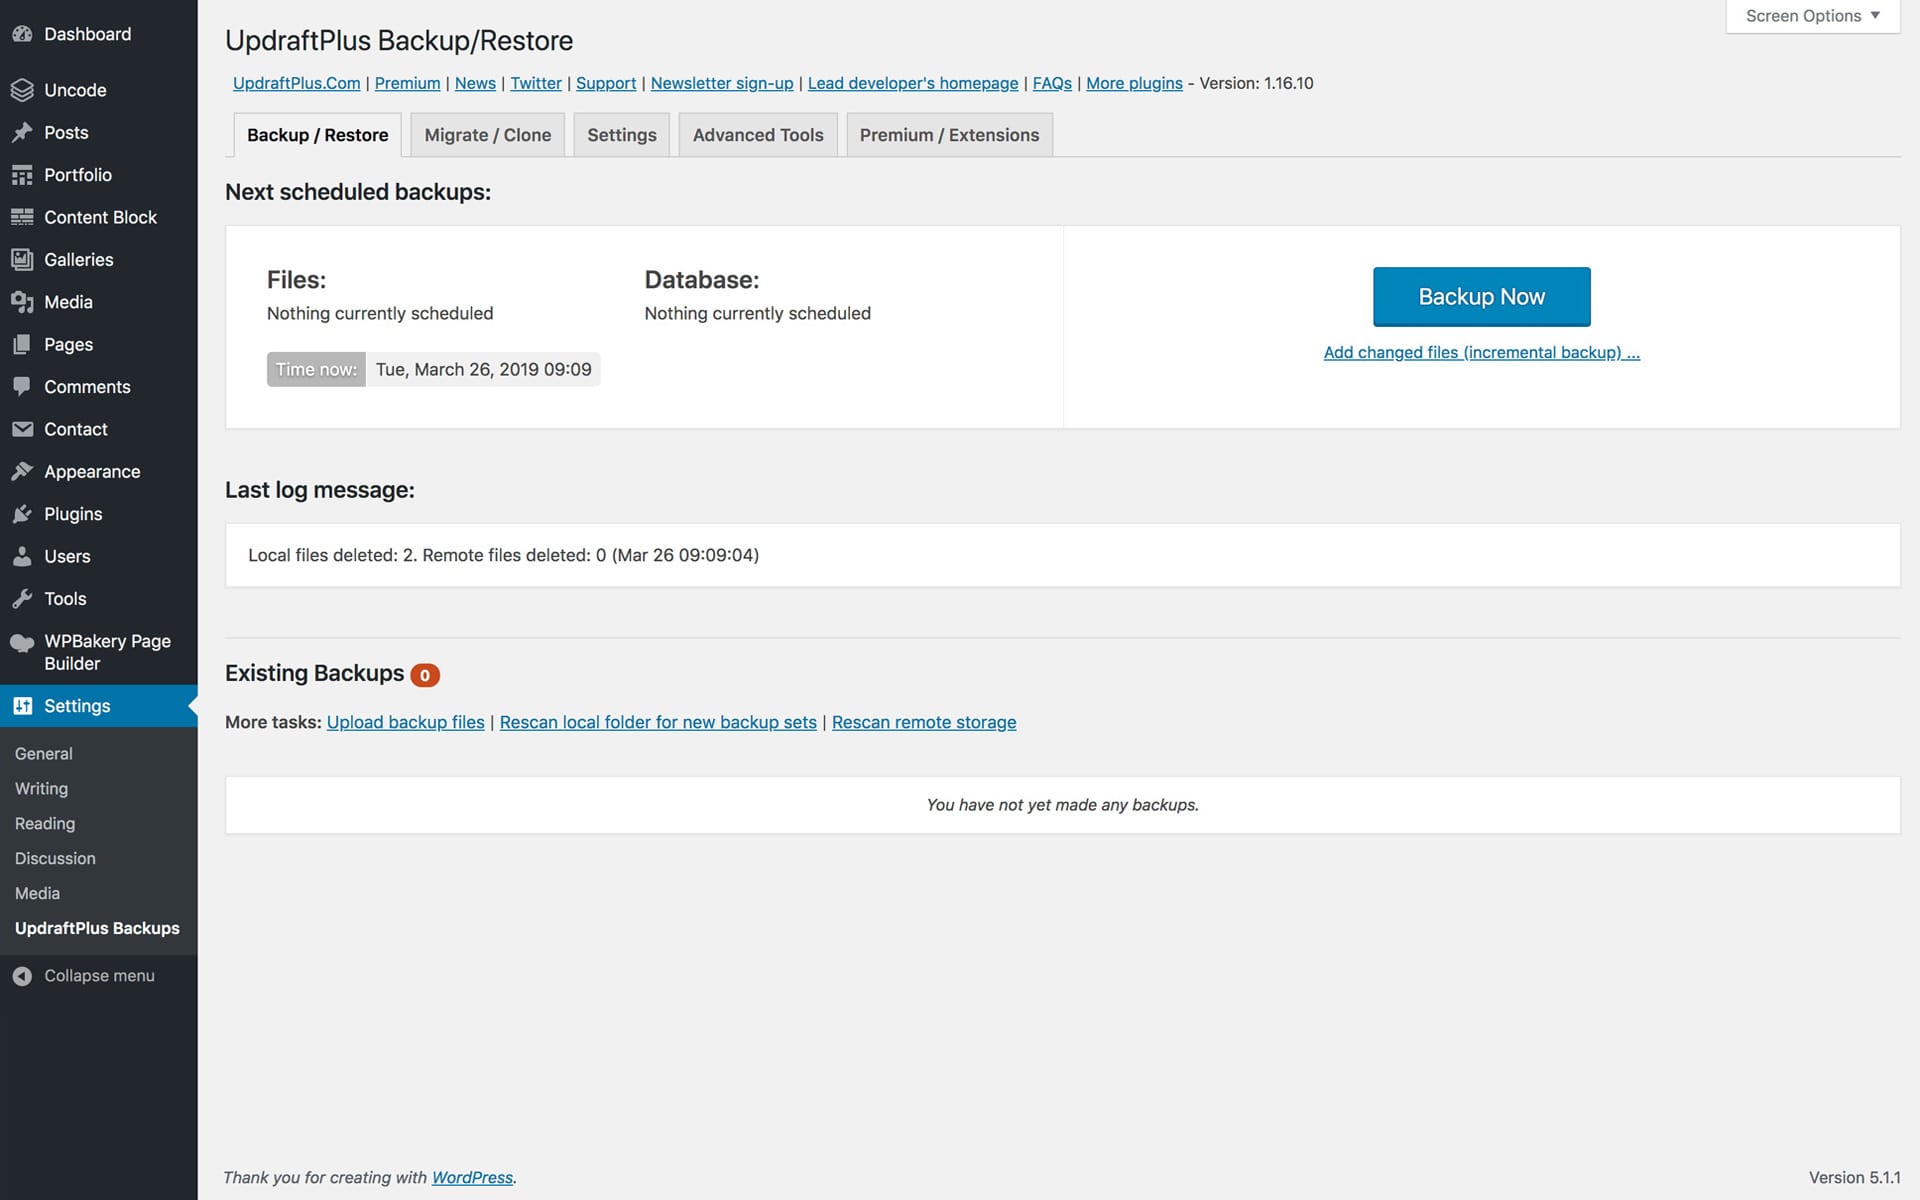Screen dimensions: 1920x1200
Task: Open the News link
Action: coord(475,83)
